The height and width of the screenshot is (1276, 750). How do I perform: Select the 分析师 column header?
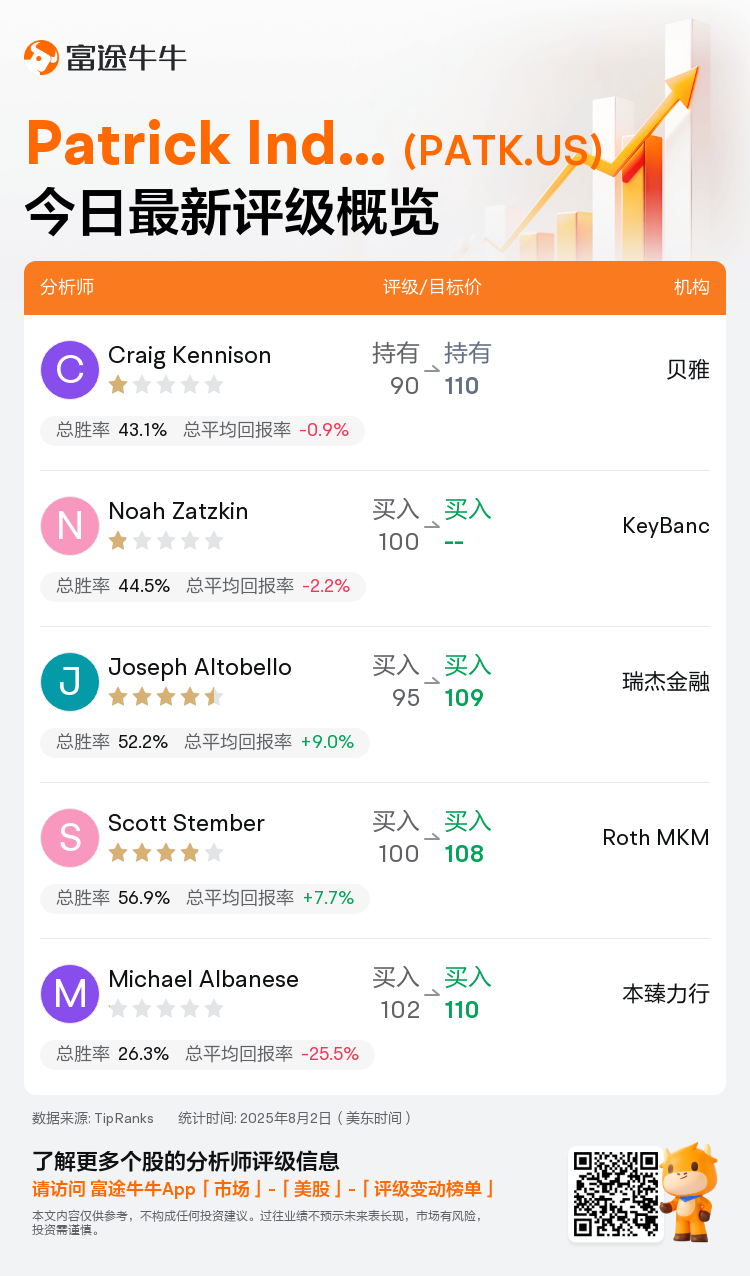point(67,287)
